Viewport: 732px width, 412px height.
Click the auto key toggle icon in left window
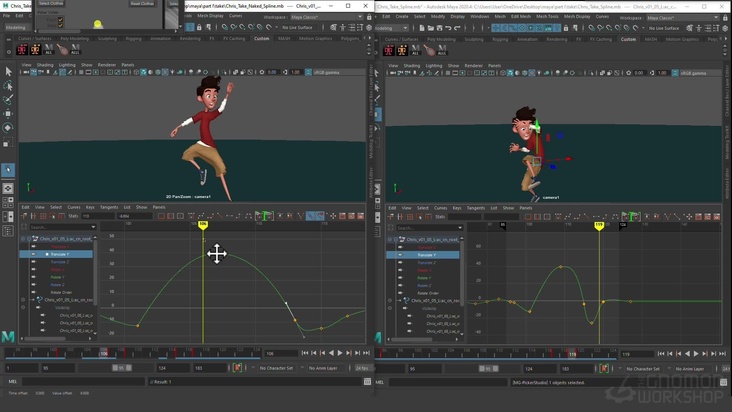click(x=237, y=368)
